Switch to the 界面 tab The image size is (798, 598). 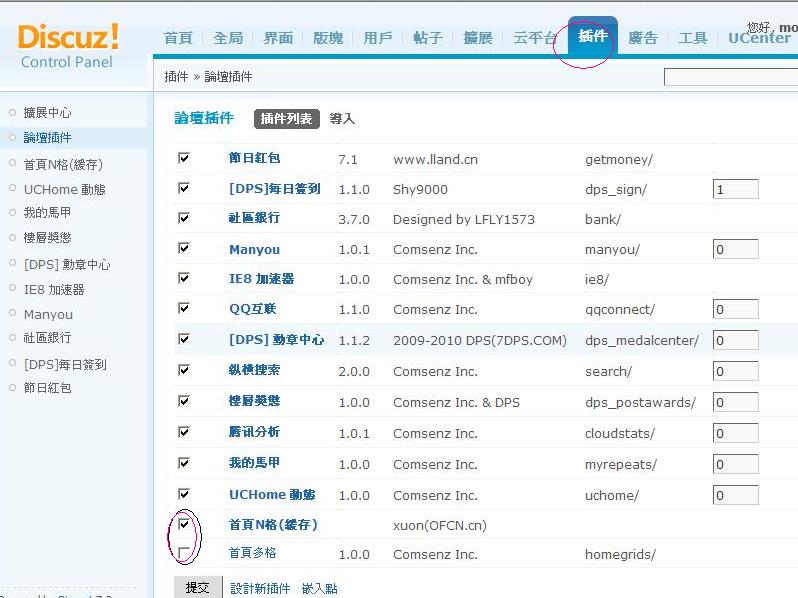point(278,38)
